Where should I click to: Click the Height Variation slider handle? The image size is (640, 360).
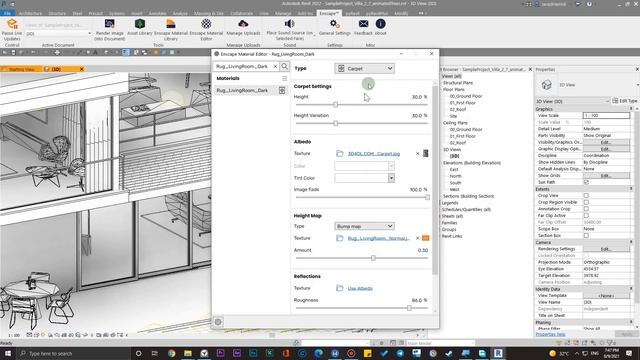[336, 123]
